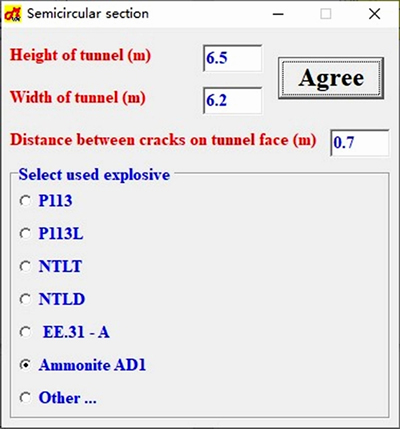Click the Width of tunnel (m) label
Viewport: 400px width, 429px height.
78,97
